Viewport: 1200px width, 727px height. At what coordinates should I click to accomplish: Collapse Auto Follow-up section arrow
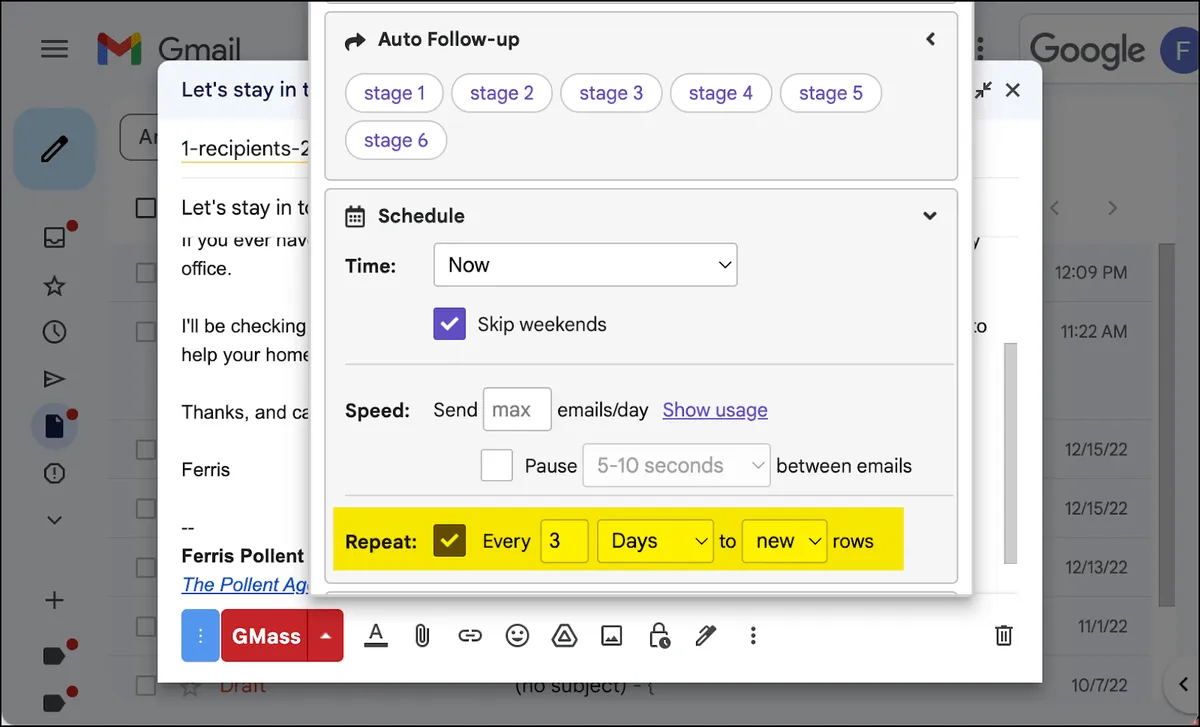[930, 40]
